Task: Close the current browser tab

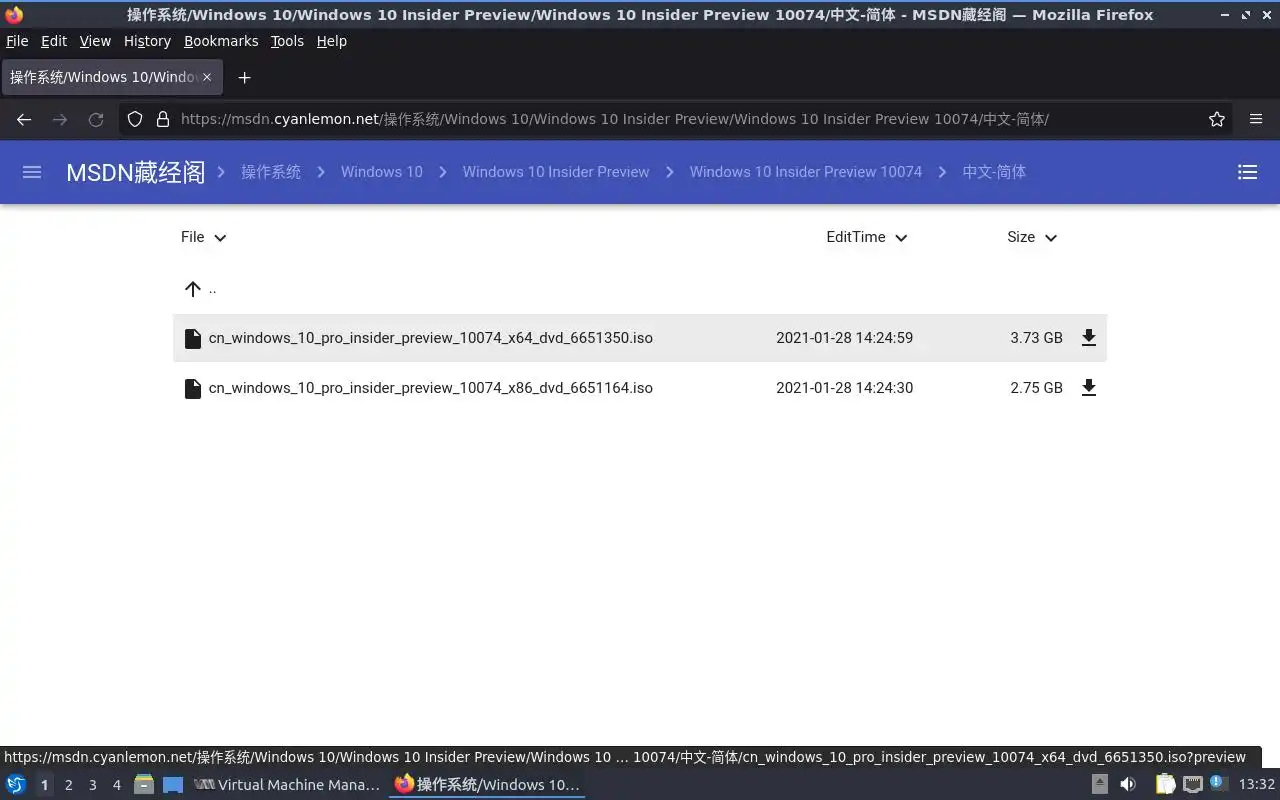Action: [x=207, y=77]
